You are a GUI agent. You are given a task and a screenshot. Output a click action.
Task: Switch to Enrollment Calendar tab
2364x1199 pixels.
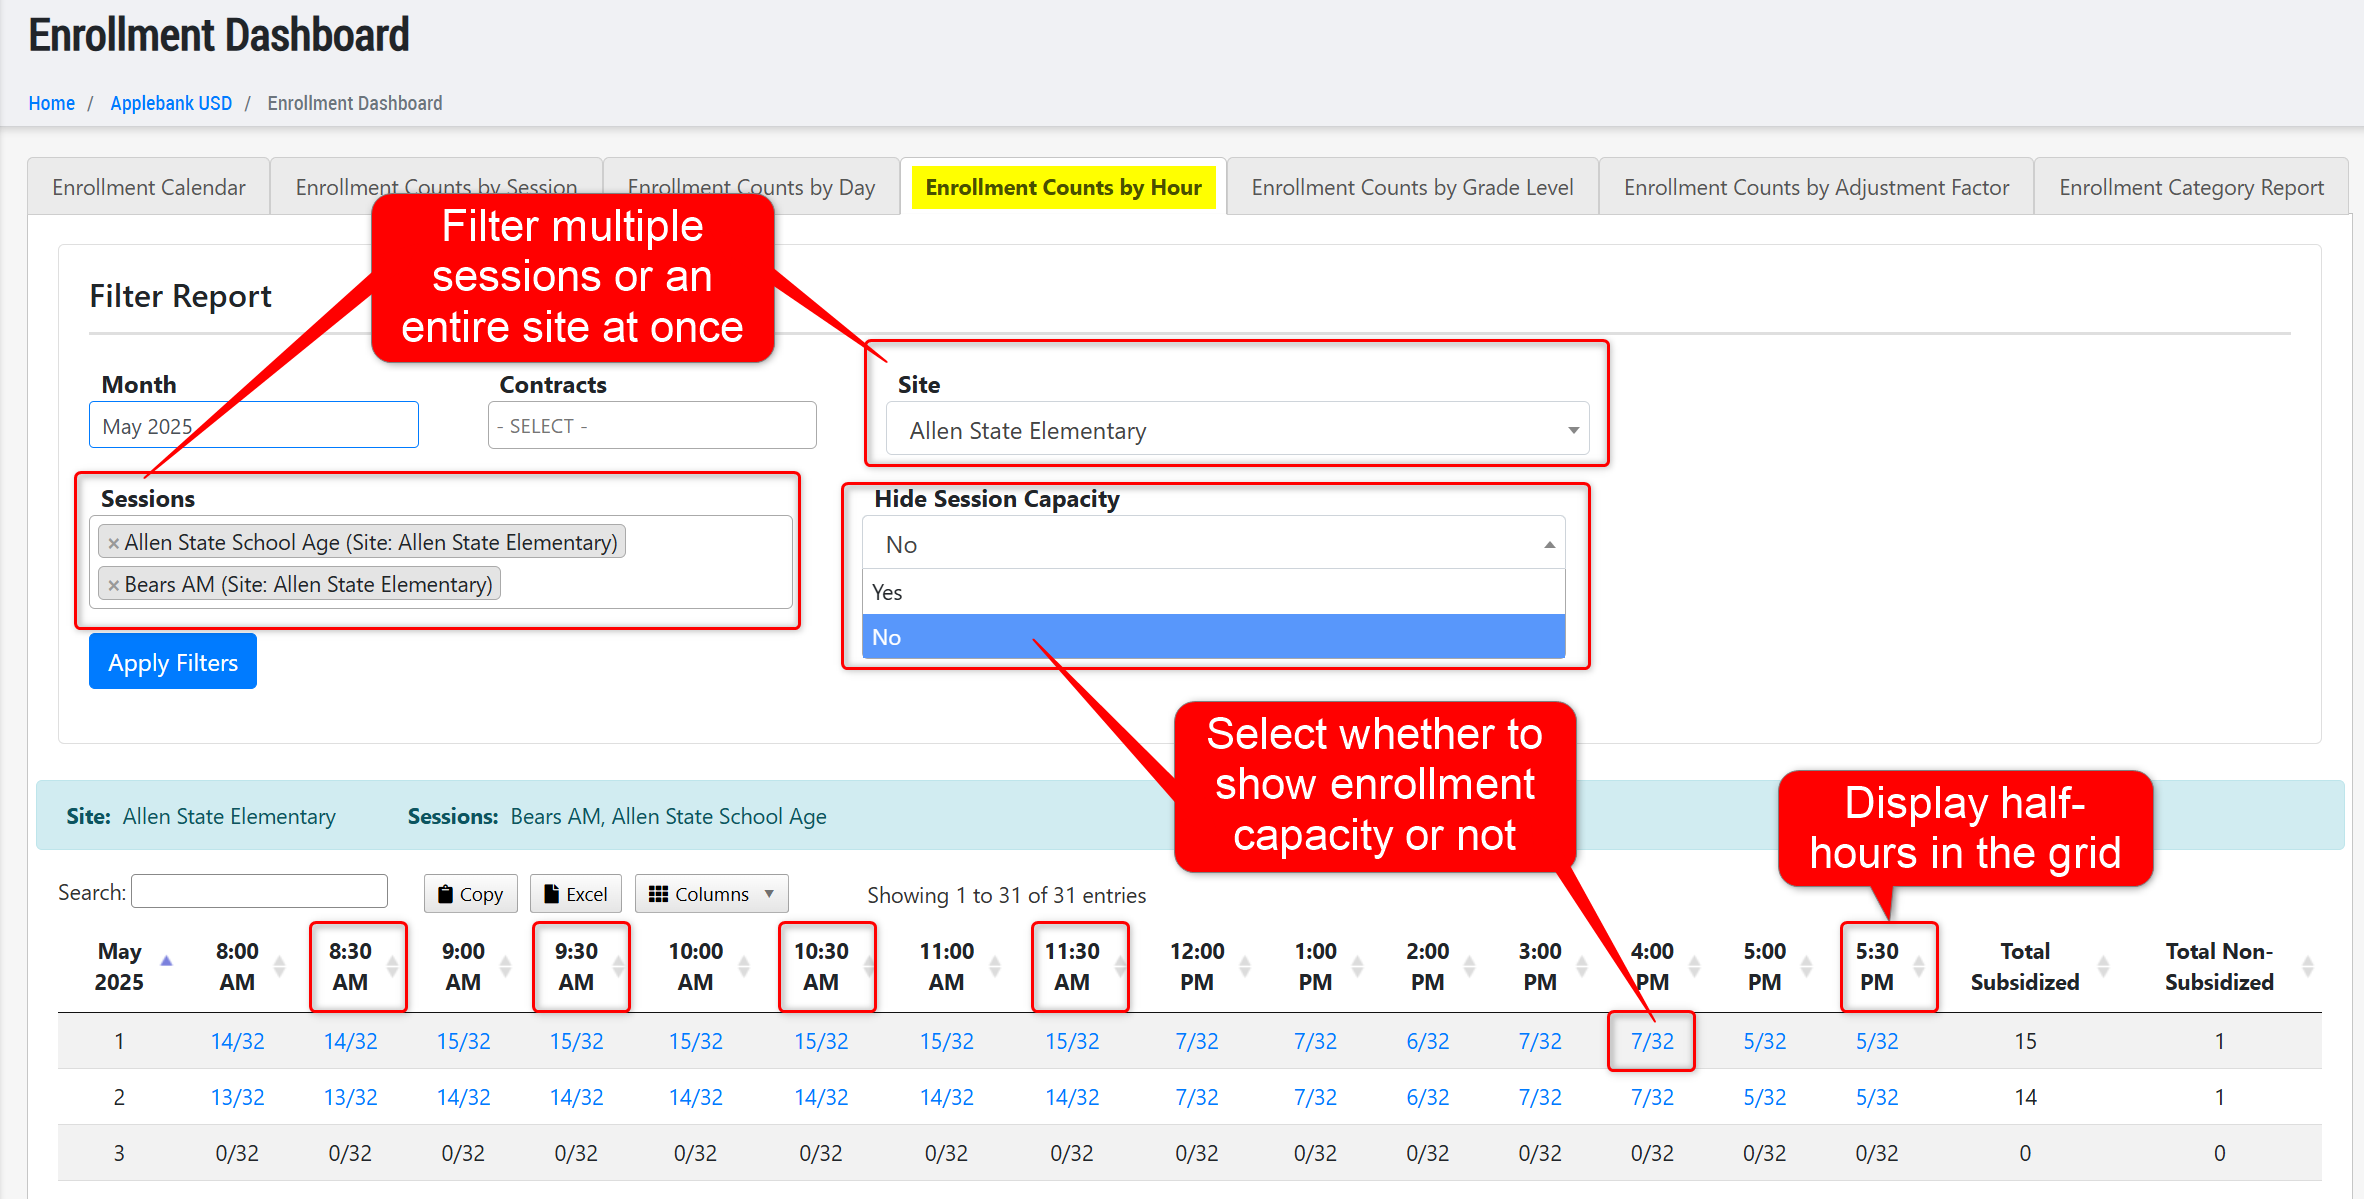[x=148, y=187]
